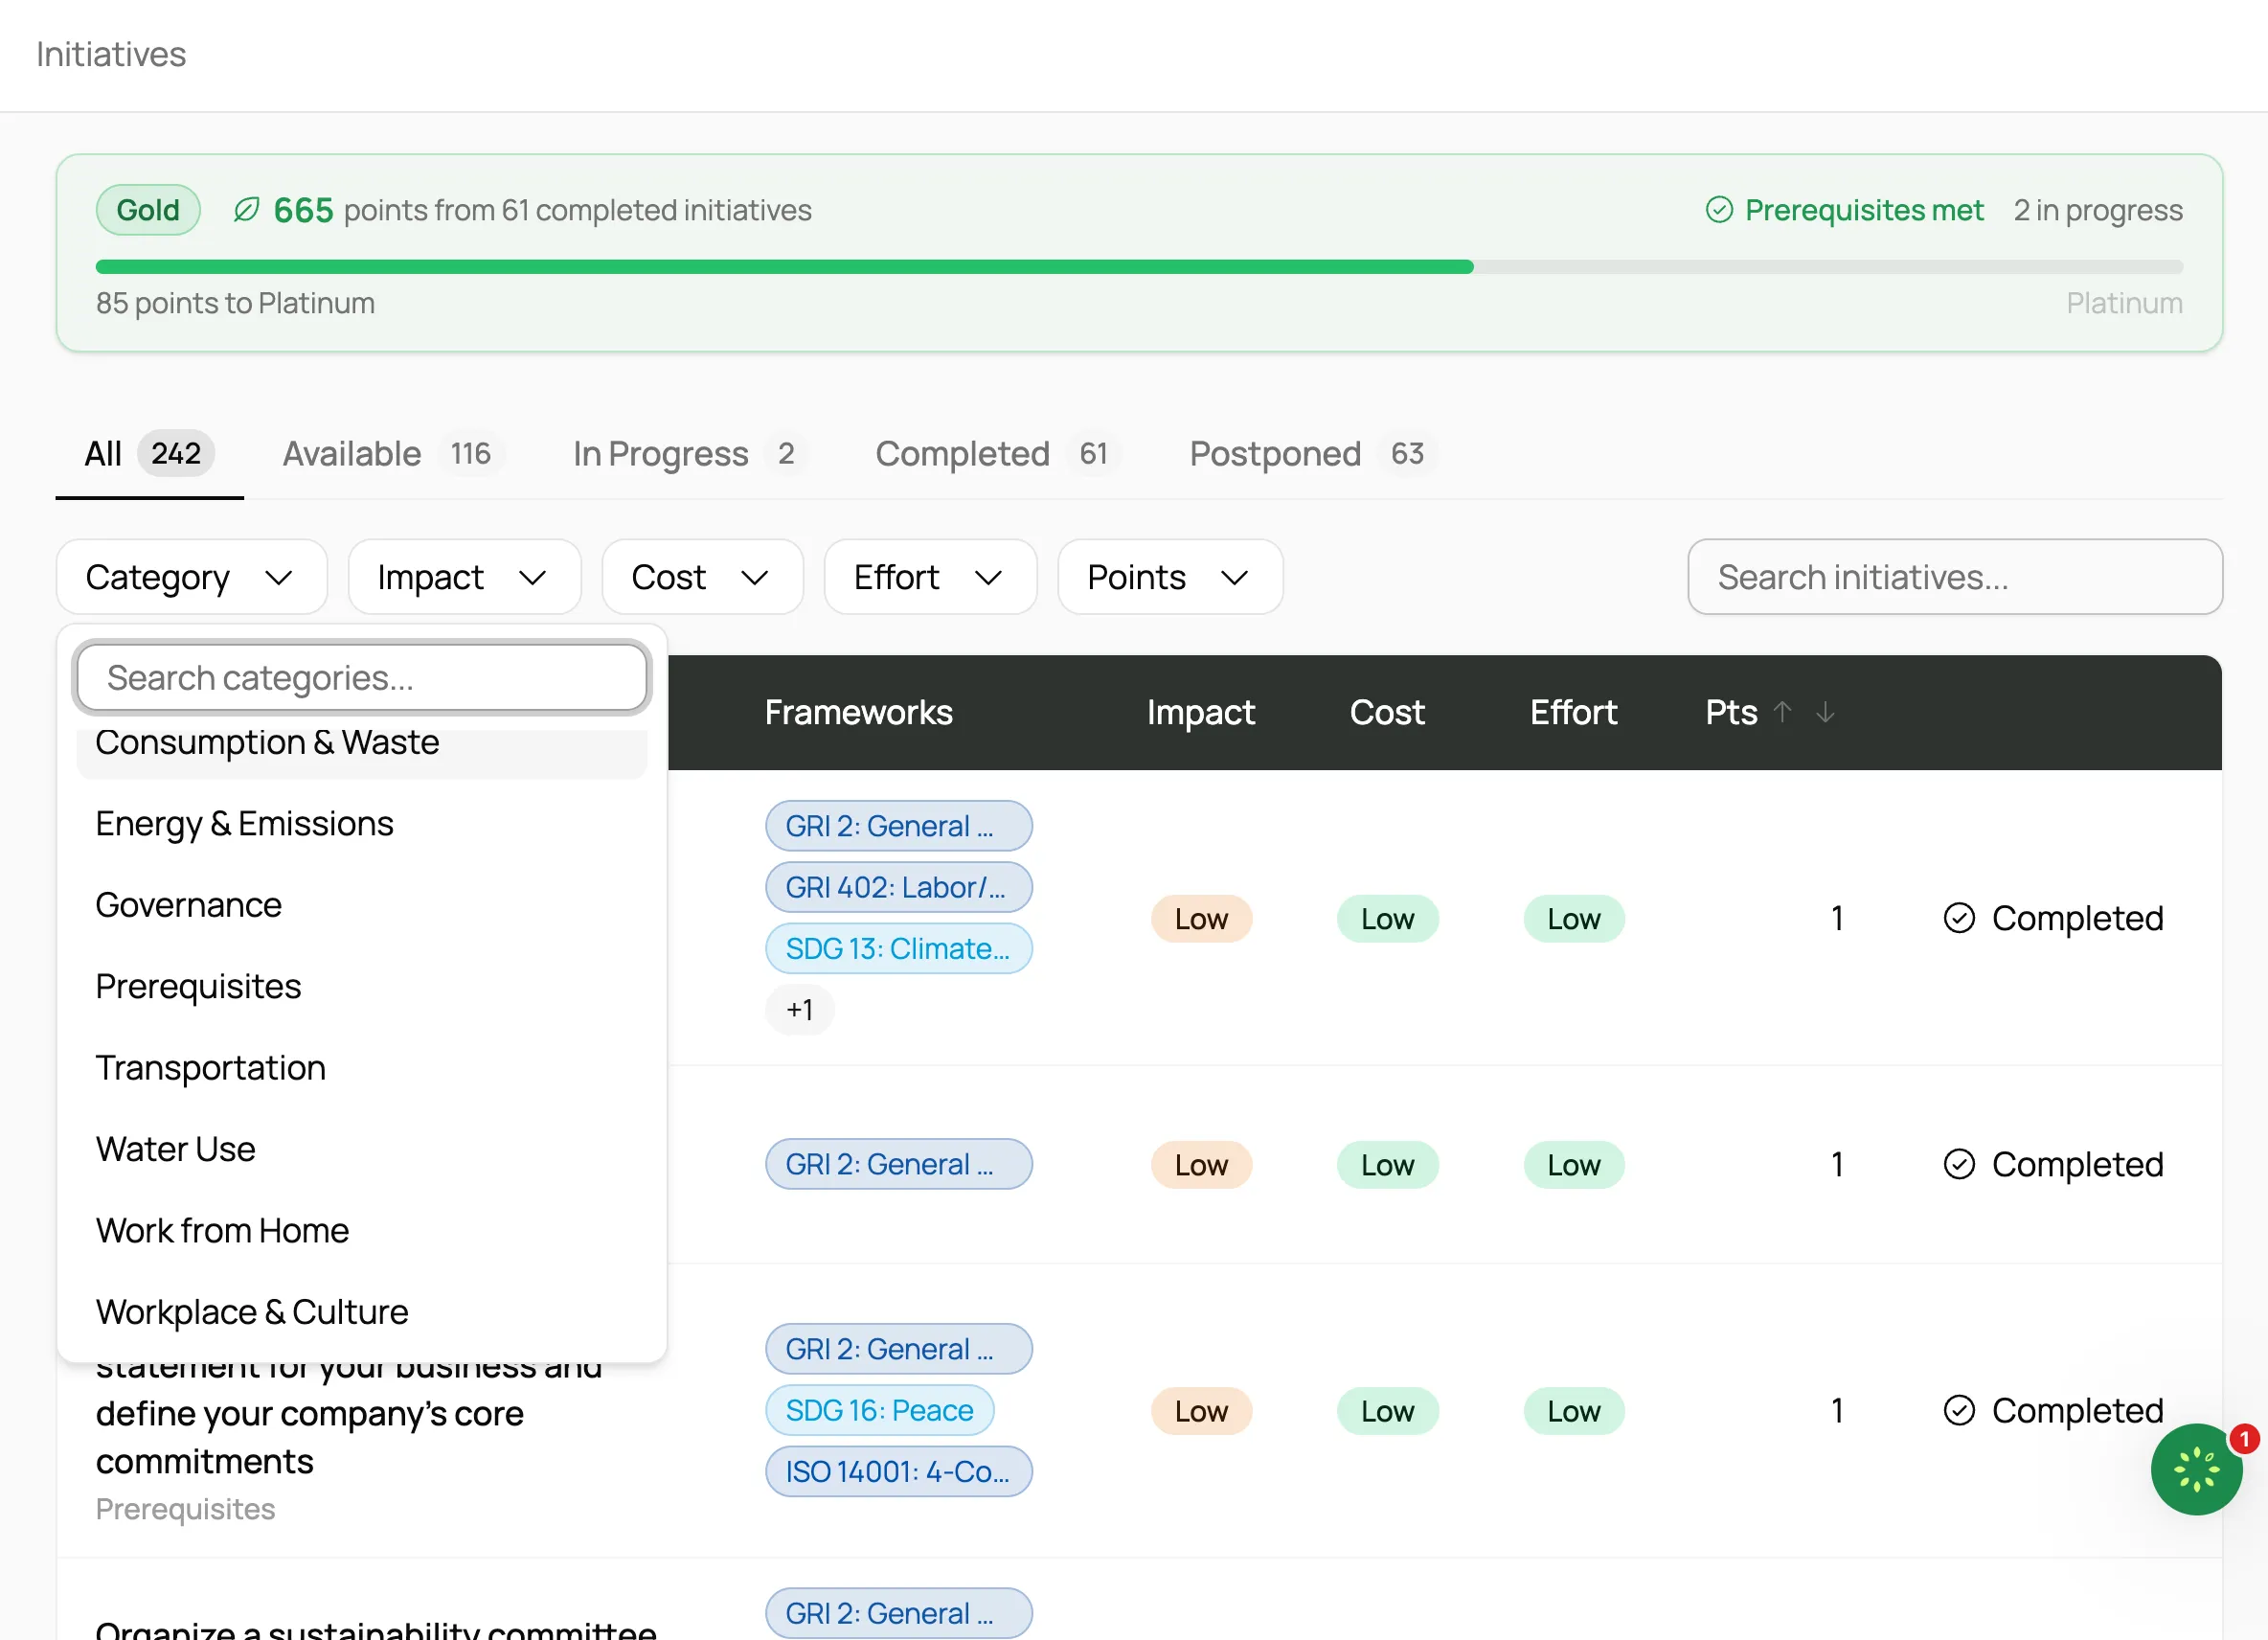
Task: Sort points descending with down arrow
Action: point(1825,712)
